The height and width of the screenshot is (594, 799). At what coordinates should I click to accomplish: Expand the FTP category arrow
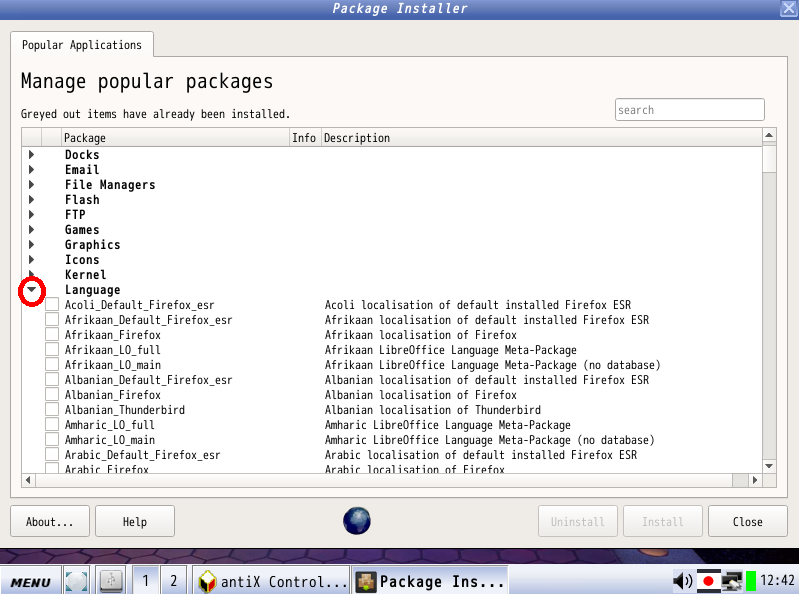coord(31,214)
